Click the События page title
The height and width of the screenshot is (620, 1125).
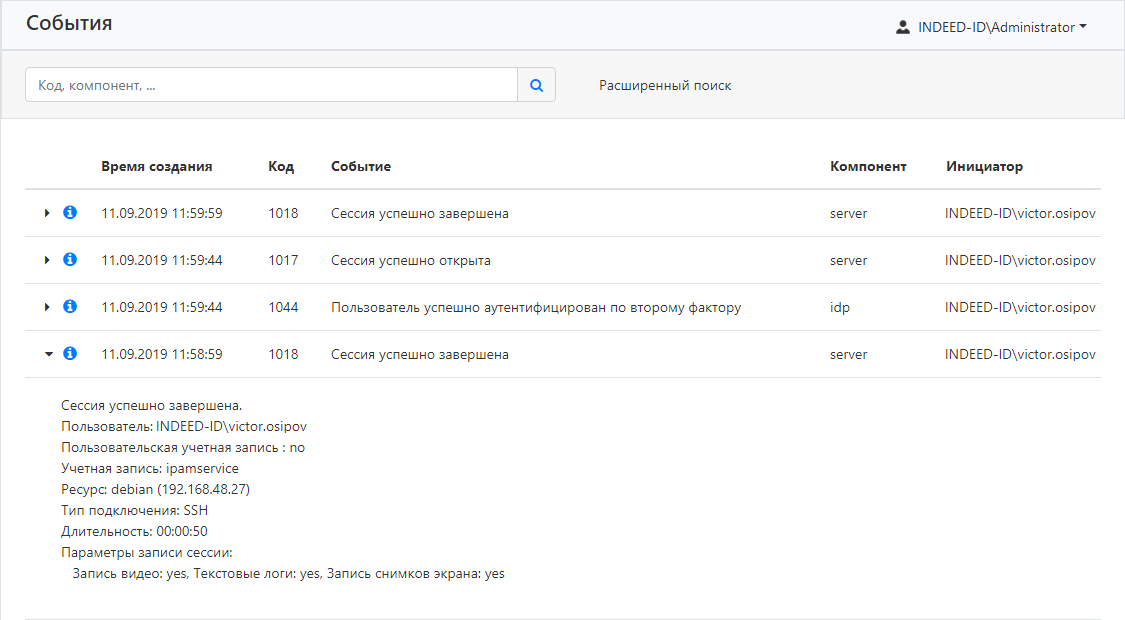(69, 24)
